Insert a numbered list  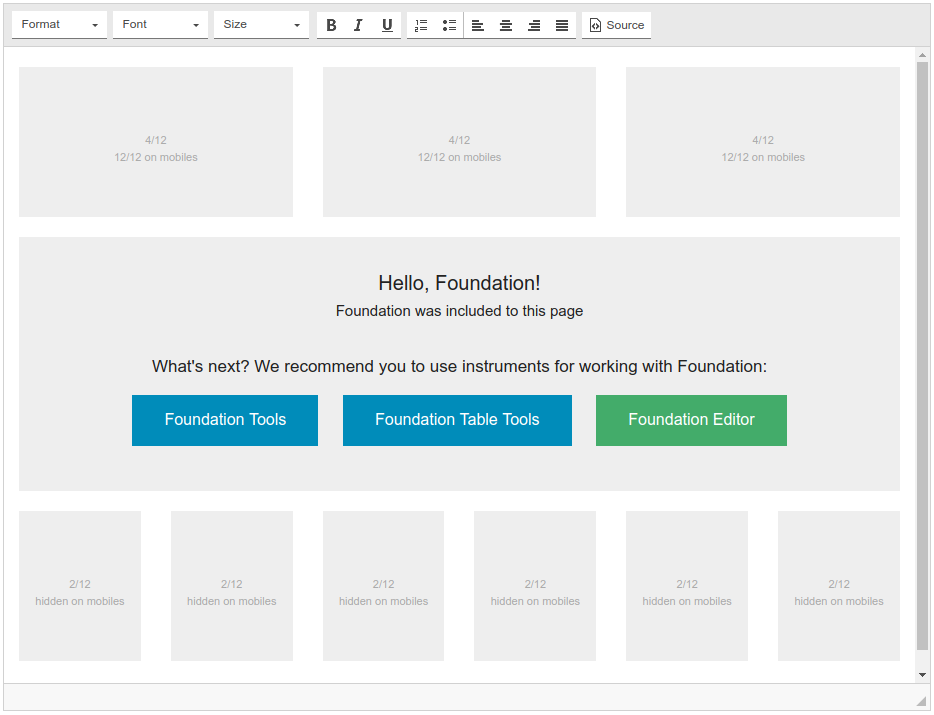point(421,25)
